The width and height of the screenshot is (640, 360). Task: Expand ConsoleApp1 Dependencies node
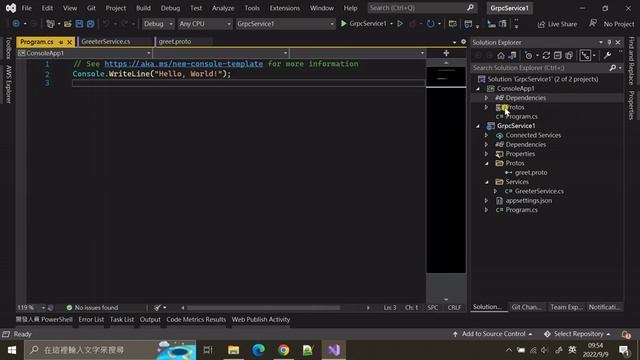[486, 98]
